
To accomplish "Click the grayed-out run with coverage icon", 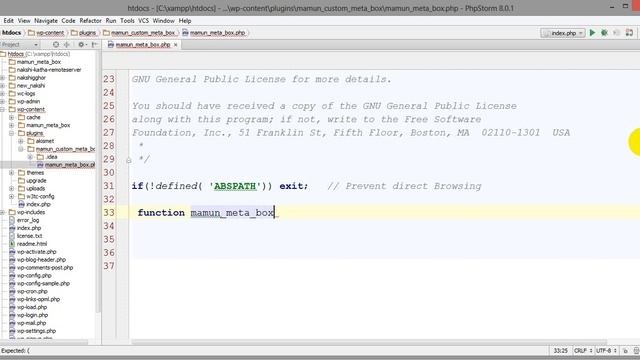I will tap(616, 33).
